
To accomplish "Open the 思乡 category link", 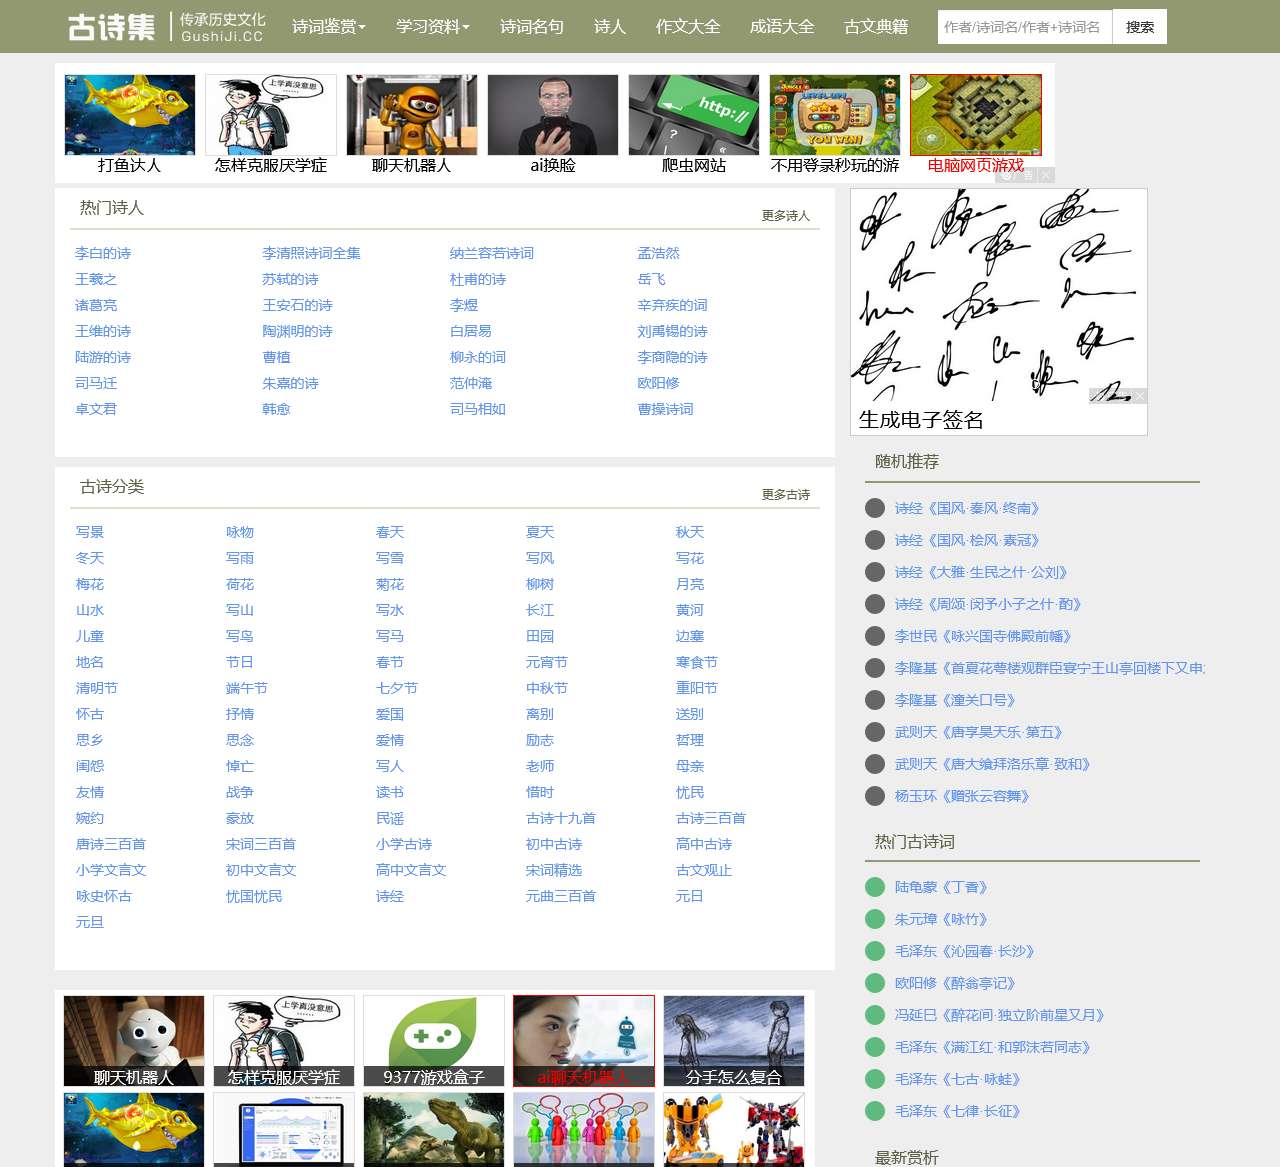I will click(90, 740).
